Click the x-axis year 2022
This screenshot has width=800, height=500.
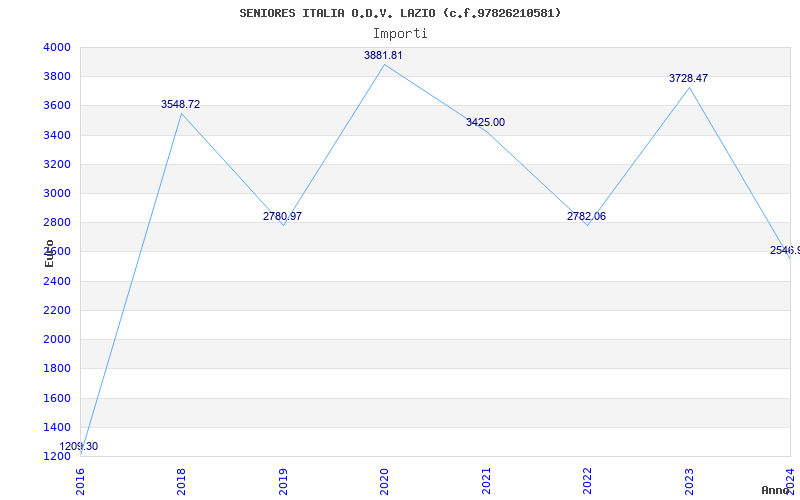[587, 482]
